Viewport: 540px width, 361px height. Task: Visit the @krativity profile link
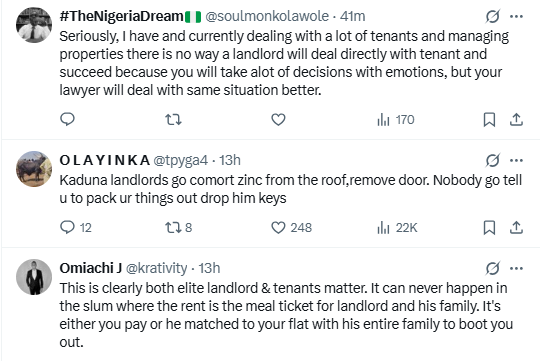pyautogui.click(x=156, y=268)
